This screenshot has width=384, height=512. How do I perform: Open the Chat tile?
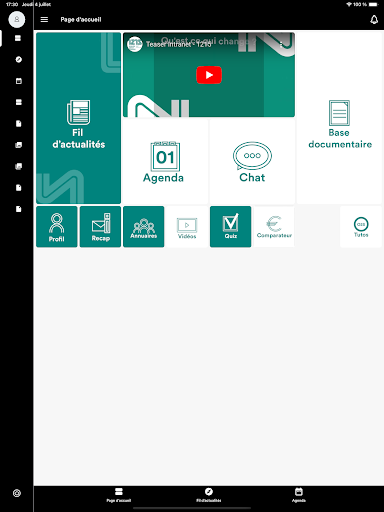coord(252,161)
